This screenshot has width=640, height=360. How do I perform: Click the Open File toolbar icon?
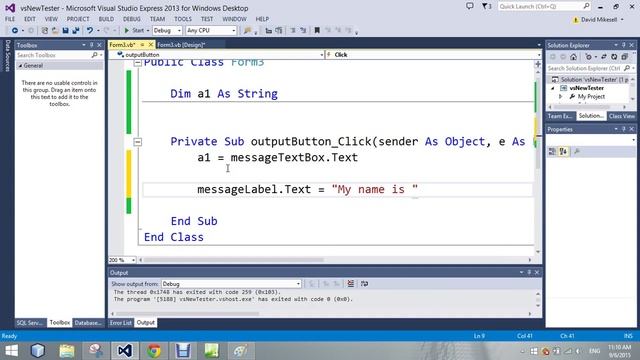tap(55, 31)
